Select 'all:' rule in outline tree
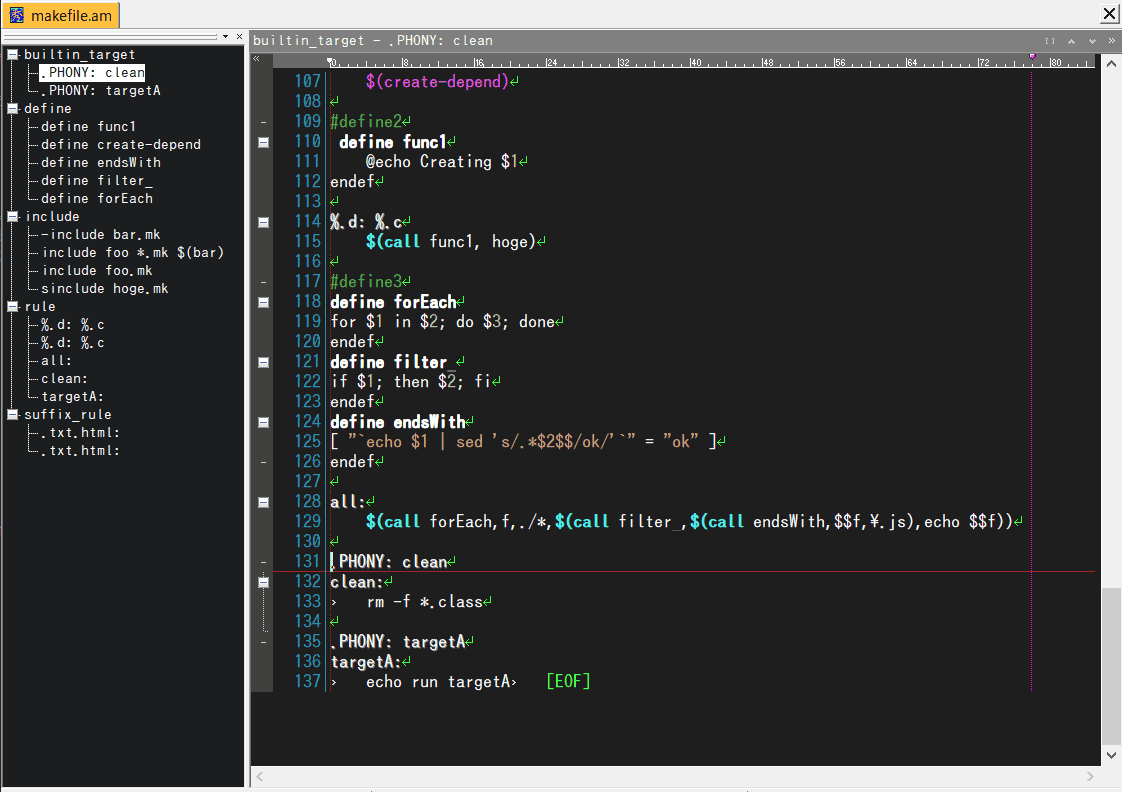Image resolution: width=1122 pixels, height=792 pixels. click(56, 361)
